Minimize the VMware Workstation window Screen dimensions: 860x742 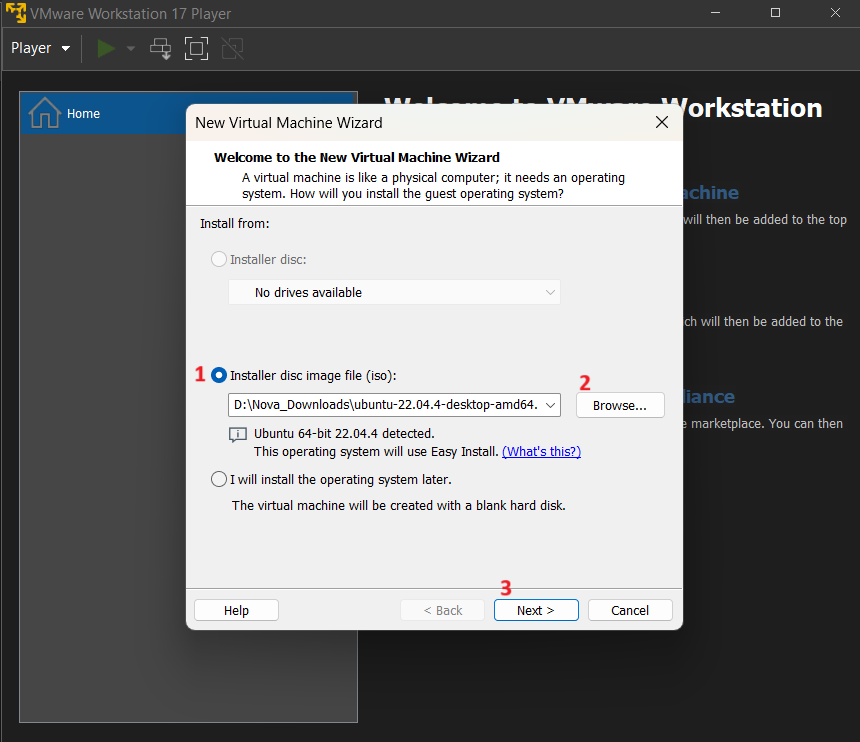coord(715,13)
